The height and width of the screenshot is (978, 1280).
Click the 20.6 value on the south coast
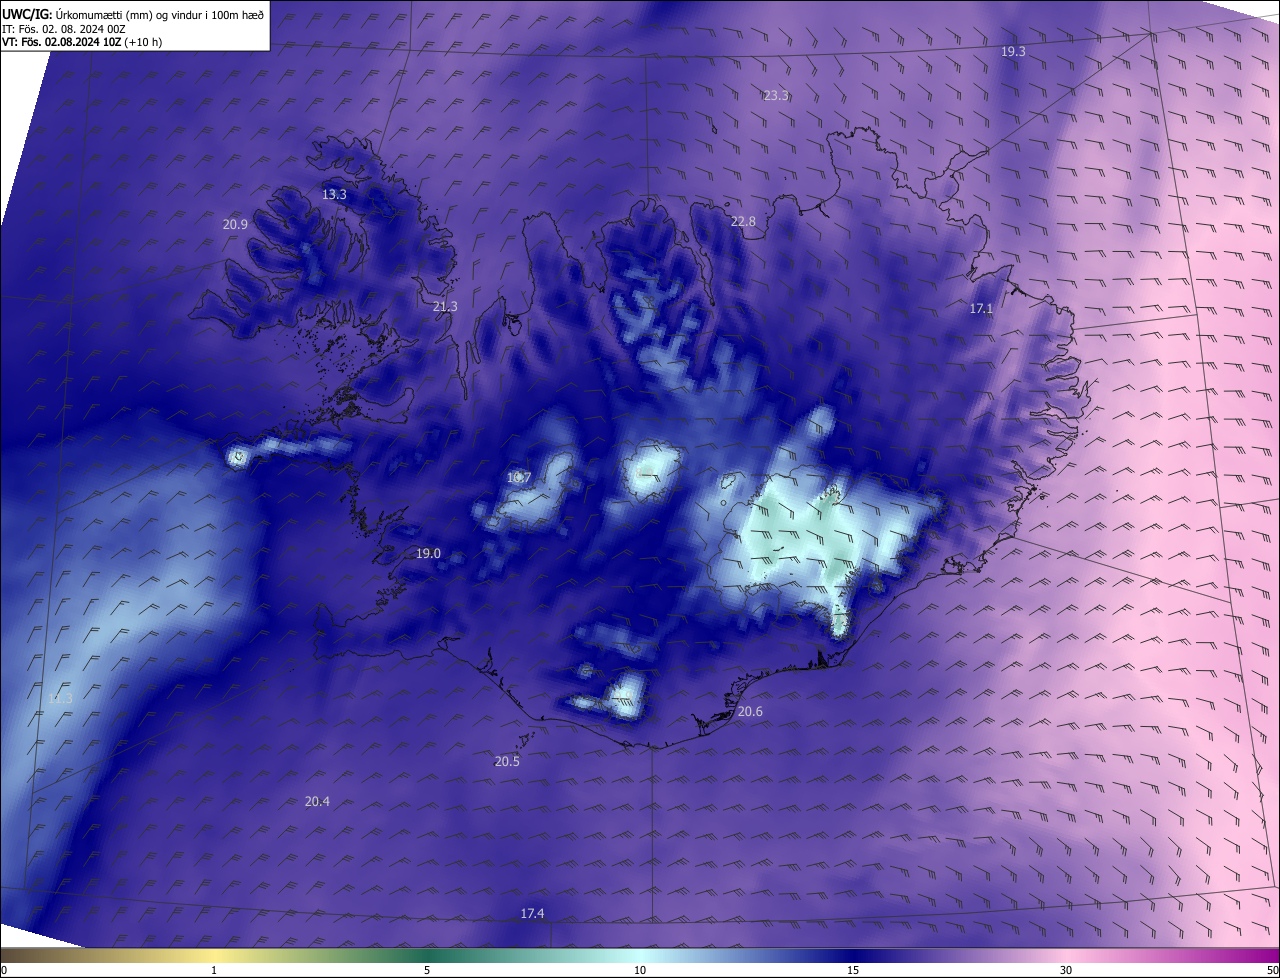click(750, 711)
